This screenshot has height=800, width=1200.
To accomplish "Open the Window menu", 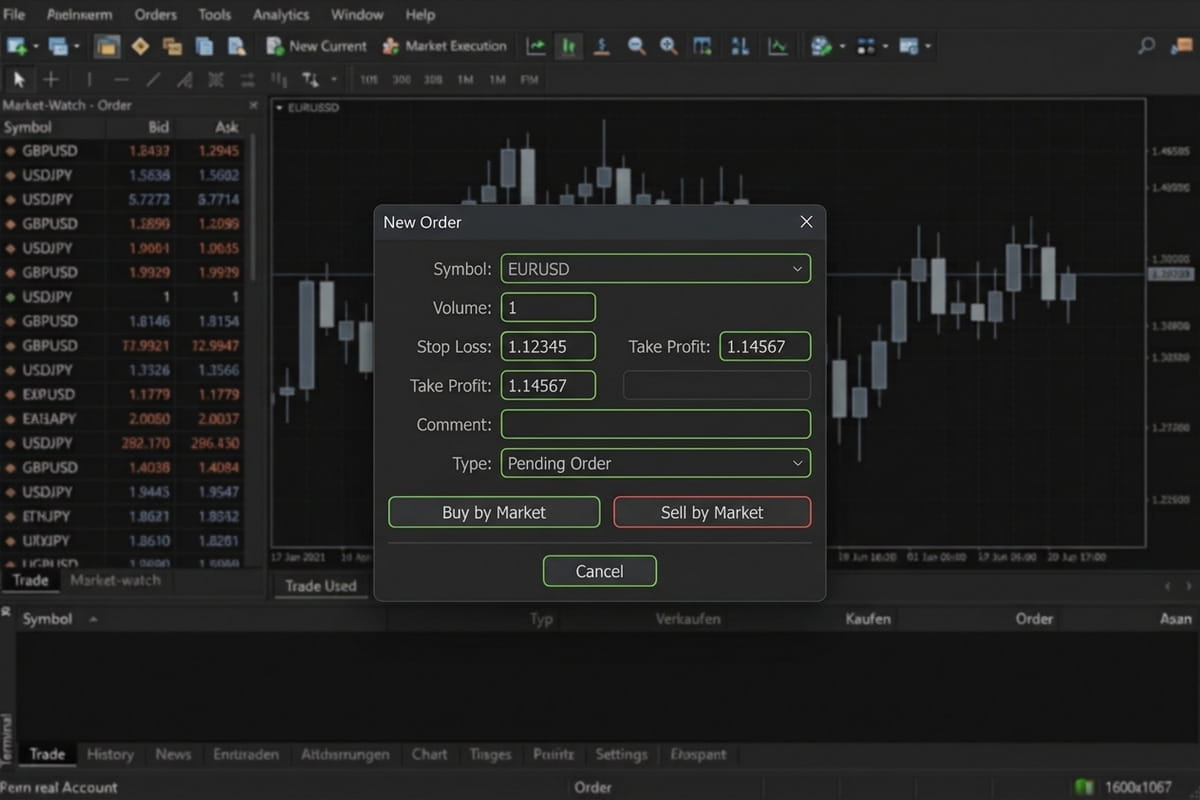I will [357, 14].
